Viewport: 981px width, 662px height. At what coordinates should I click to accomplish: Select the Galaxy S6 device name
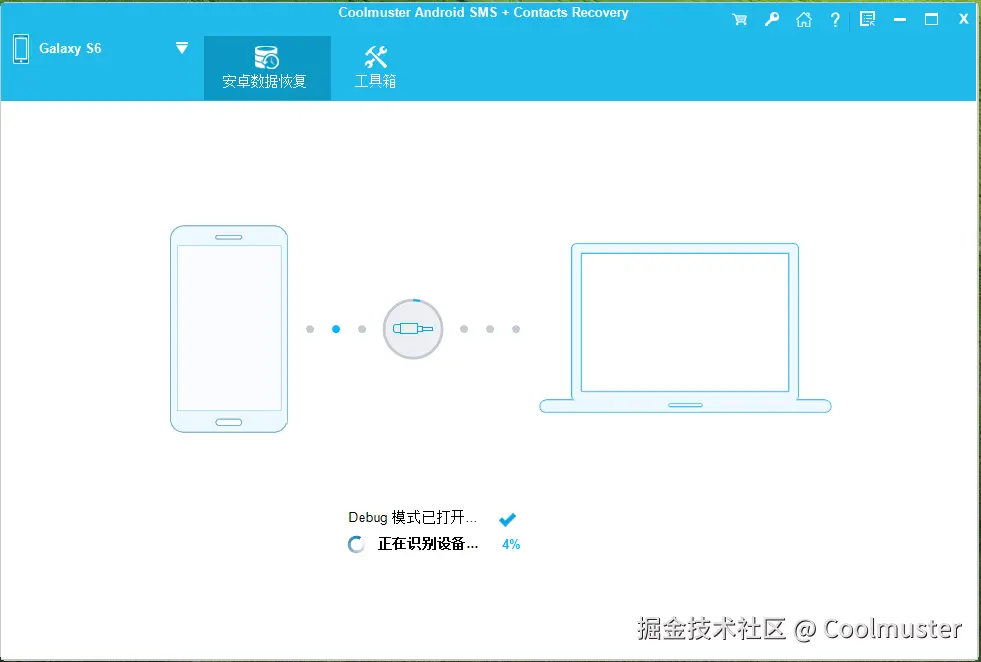[70, 48]
